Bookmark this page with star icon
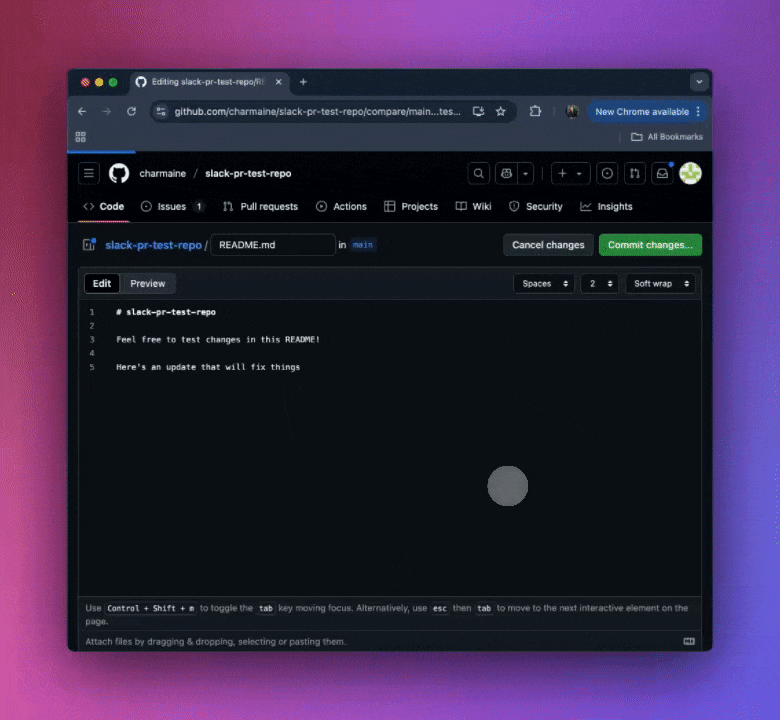 [x=500, y=111]
